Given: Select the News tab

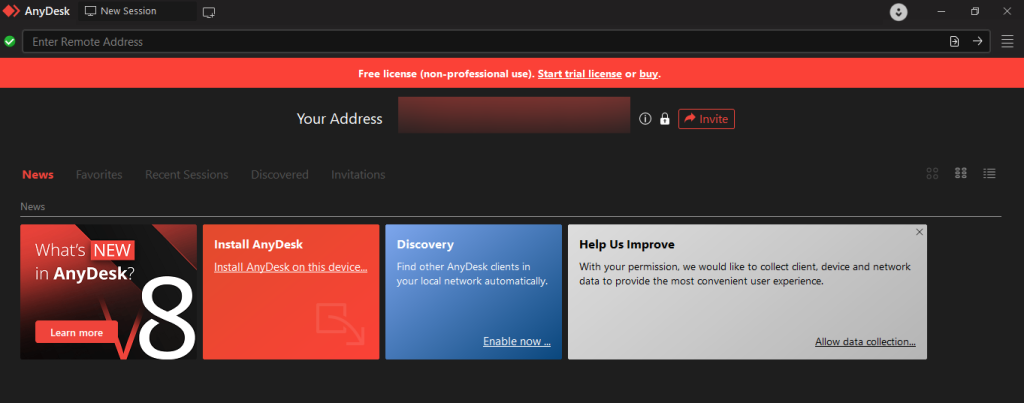Looking at the screenshot, I should (x=38, y=174).
